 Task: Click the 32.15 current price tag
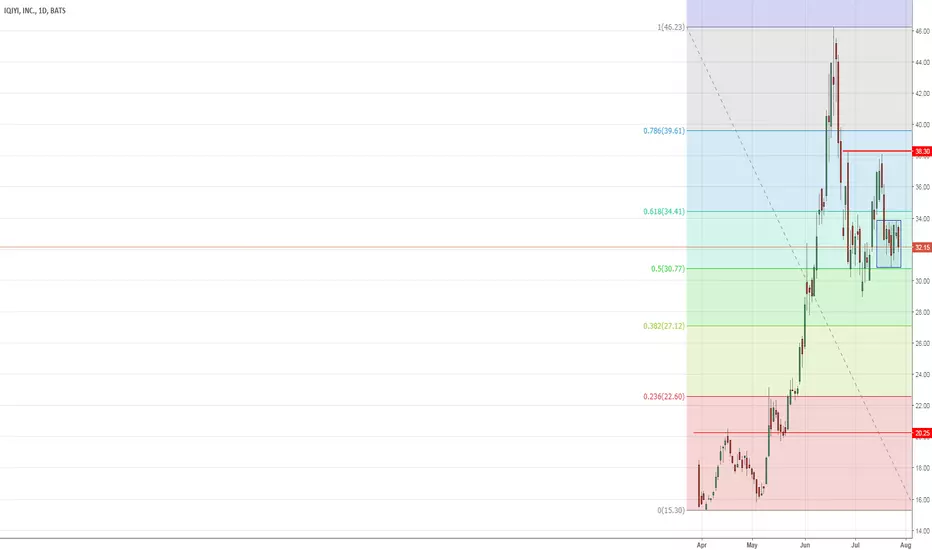coord(922,247)
